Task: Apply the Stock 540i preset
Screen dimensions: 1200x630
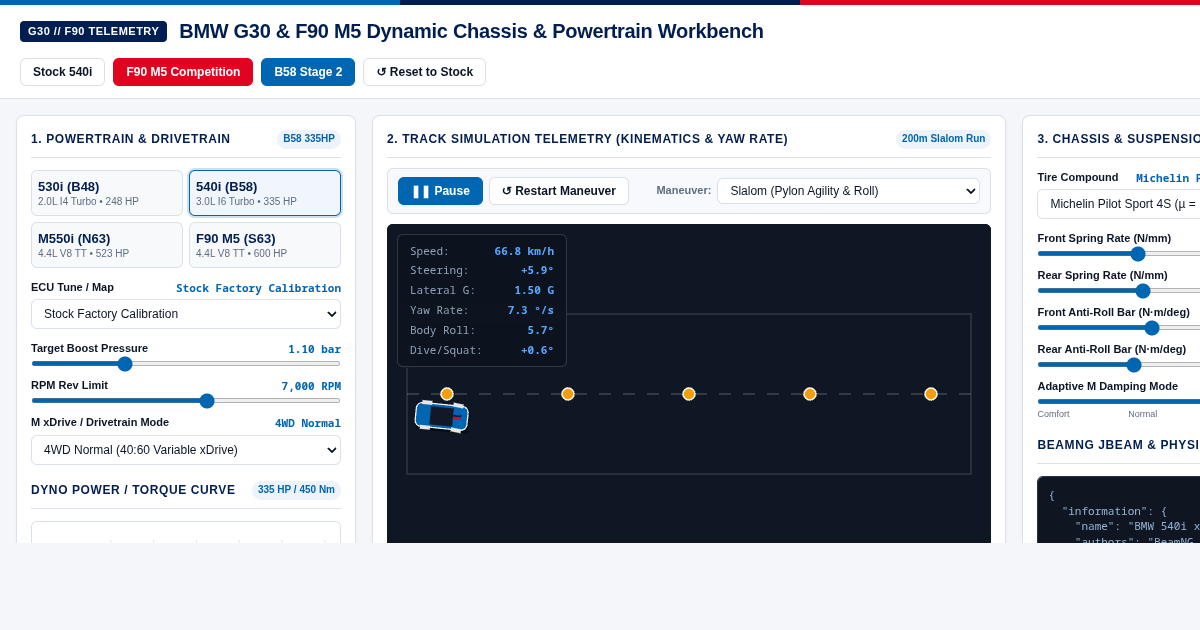Action: click(x=62, y=72)
